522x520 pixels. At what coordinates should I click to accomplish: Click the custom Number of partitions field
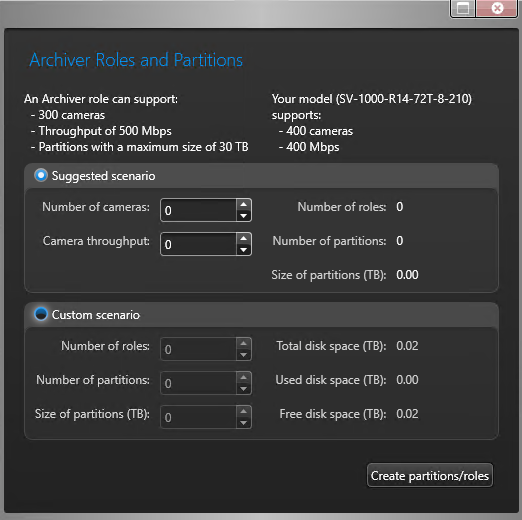coord(199,383)
